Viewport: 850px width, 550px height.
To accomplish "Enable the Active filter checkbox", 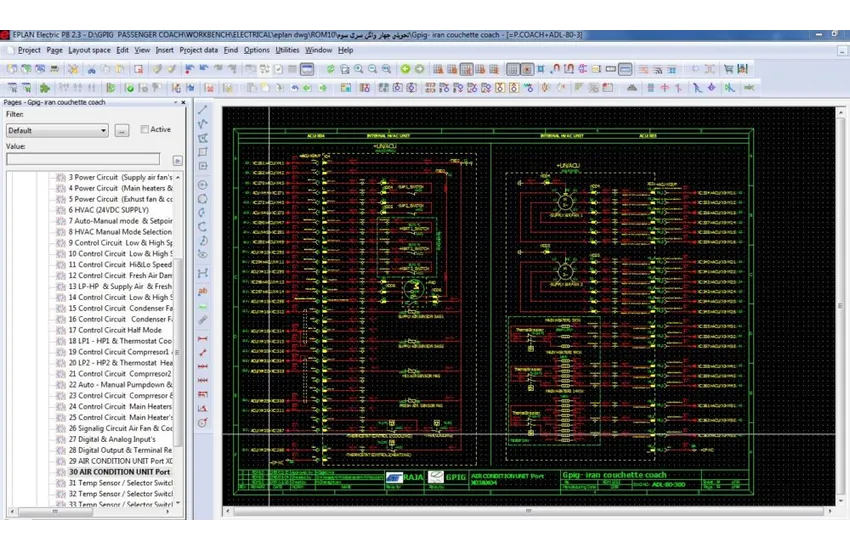I will pyautogui.click(x=145, y=129).
